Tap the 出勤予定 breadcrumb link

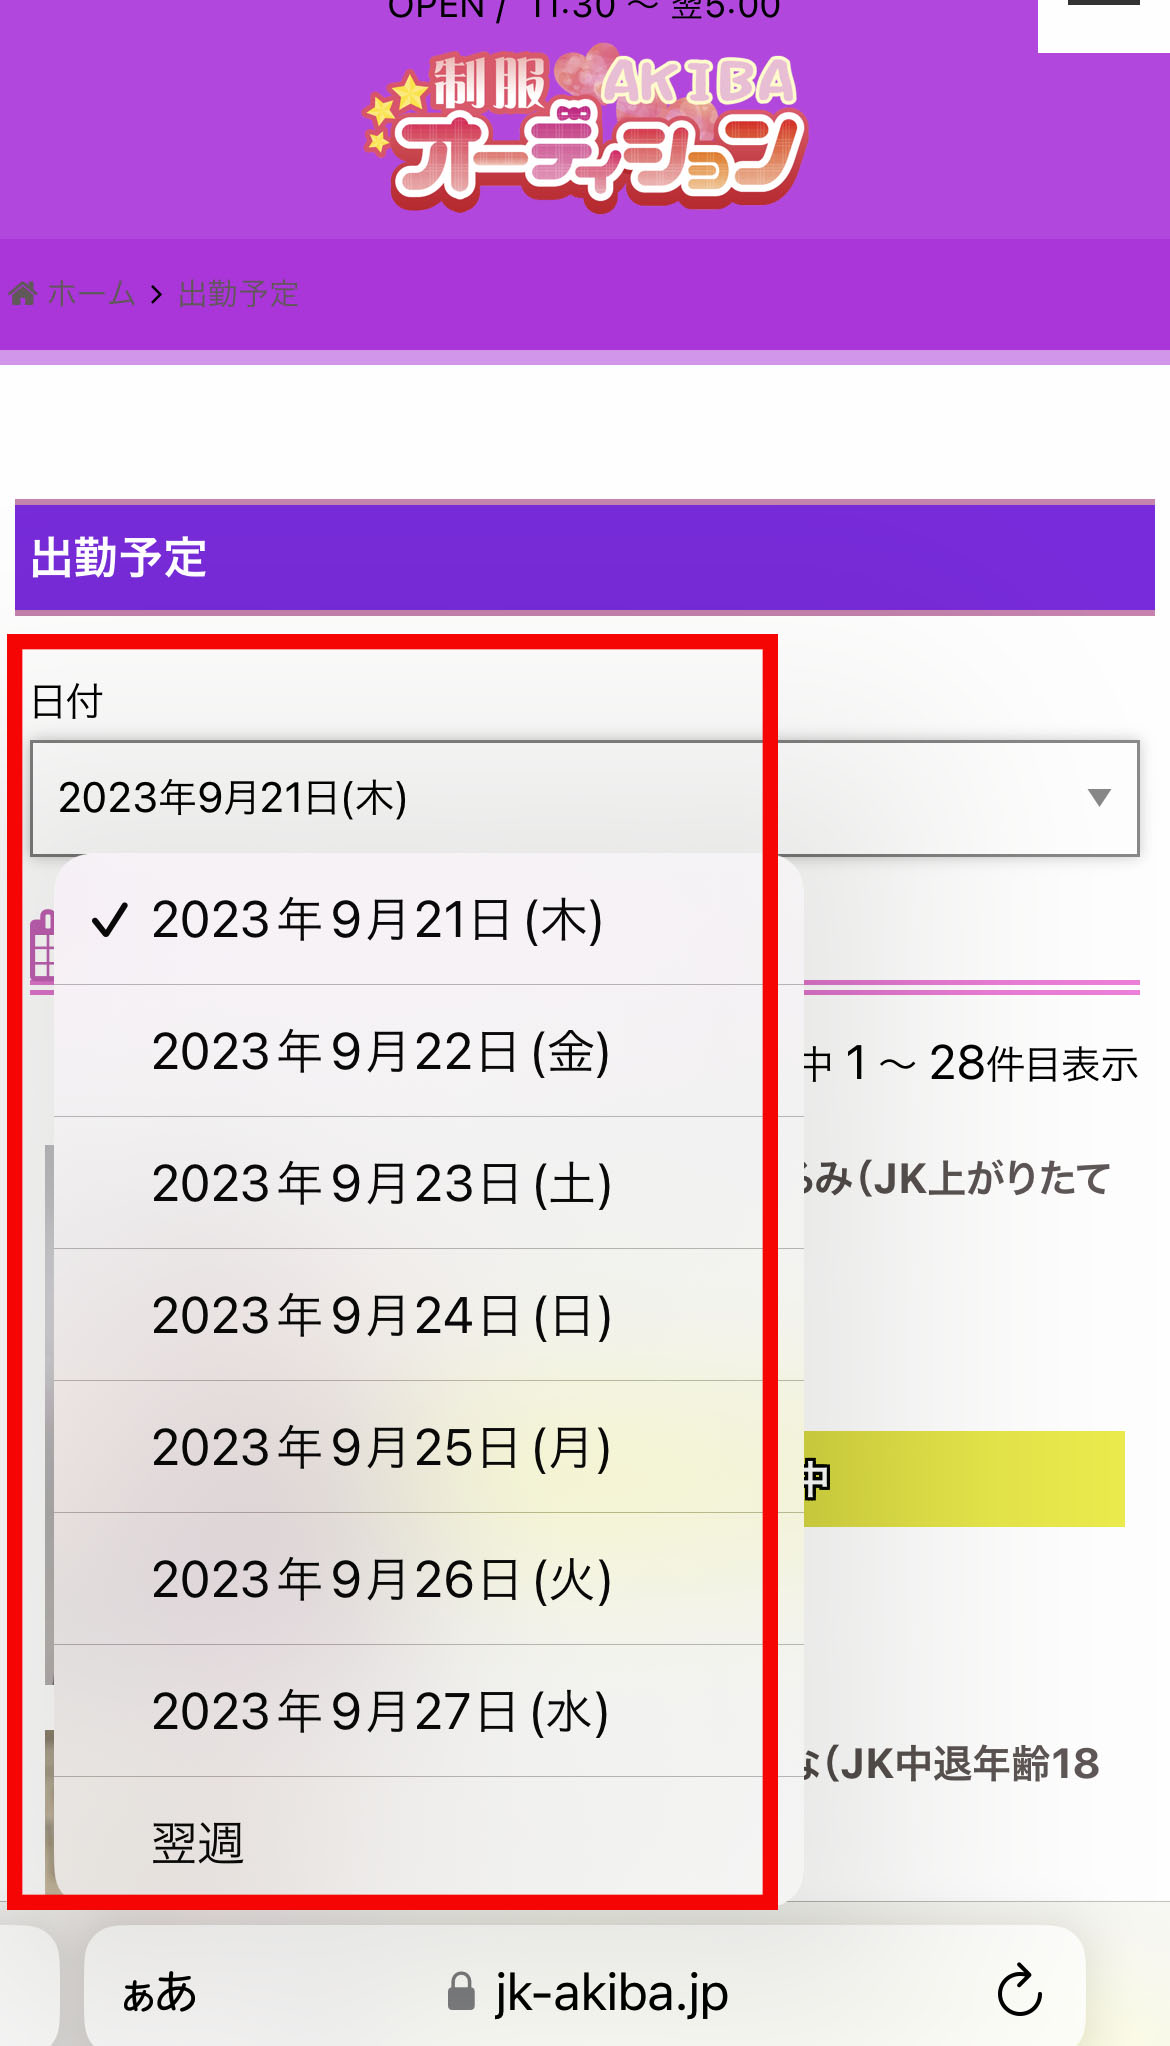[x=238, y=294]
